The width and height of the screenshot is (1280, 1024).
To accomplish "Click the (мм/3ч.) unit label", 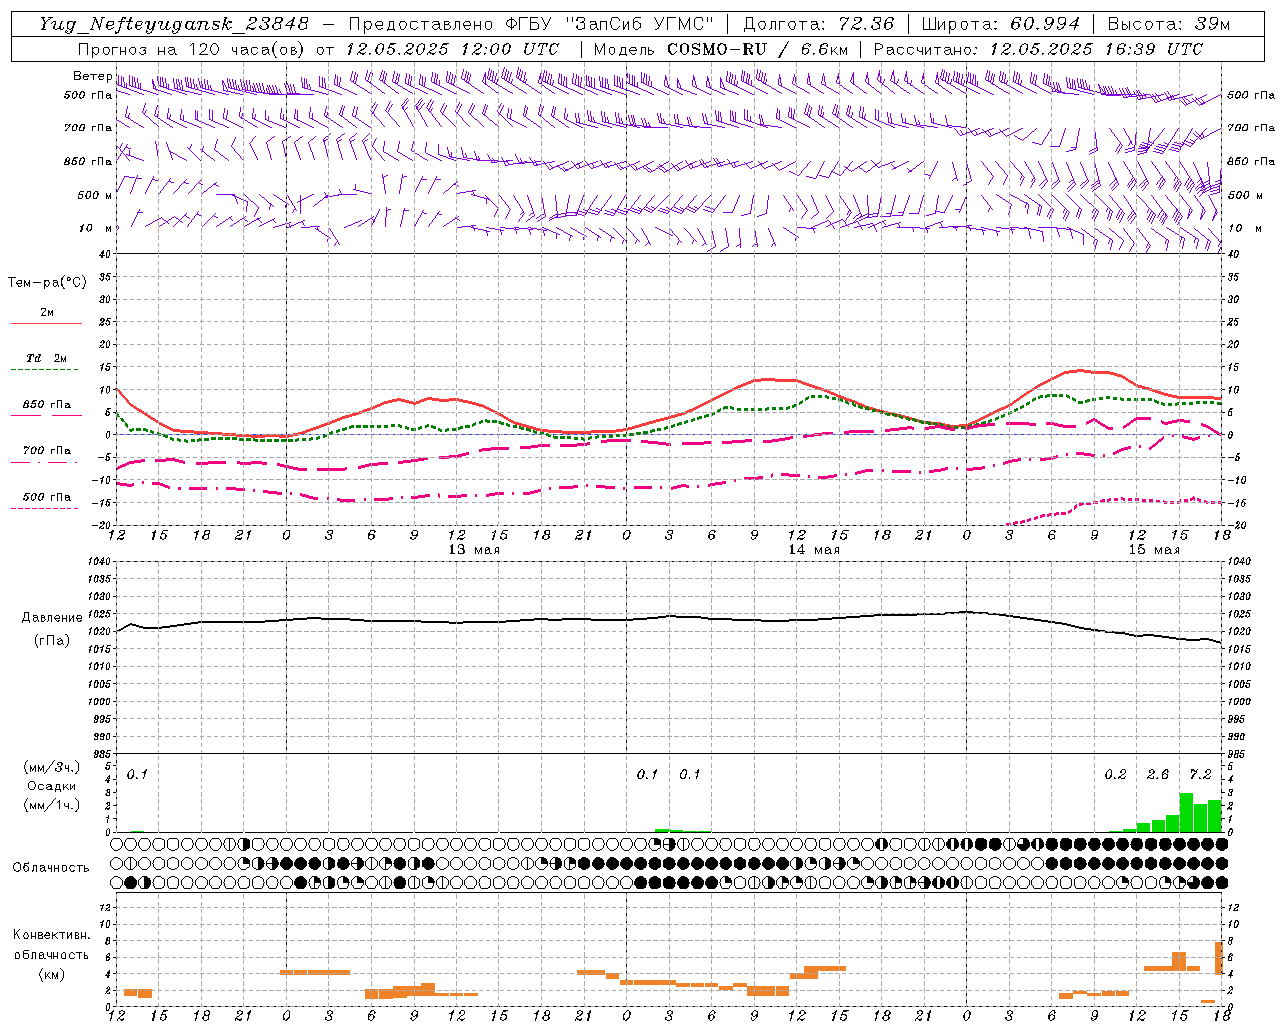I will [51, 767].
